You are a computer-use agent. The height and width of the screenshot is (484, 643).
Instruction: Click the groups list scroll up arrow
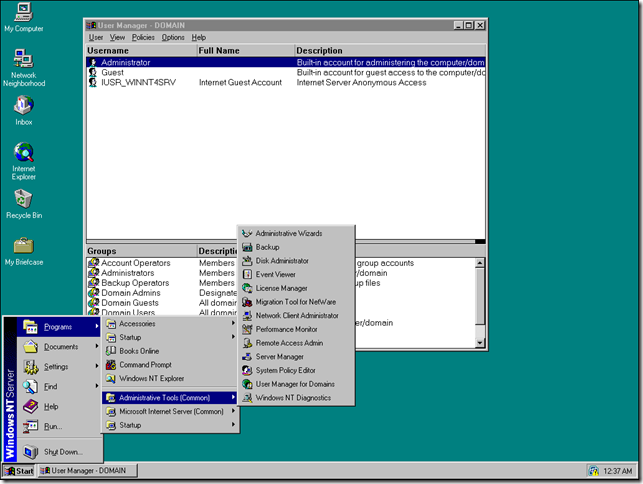click(x=480, y=263)
